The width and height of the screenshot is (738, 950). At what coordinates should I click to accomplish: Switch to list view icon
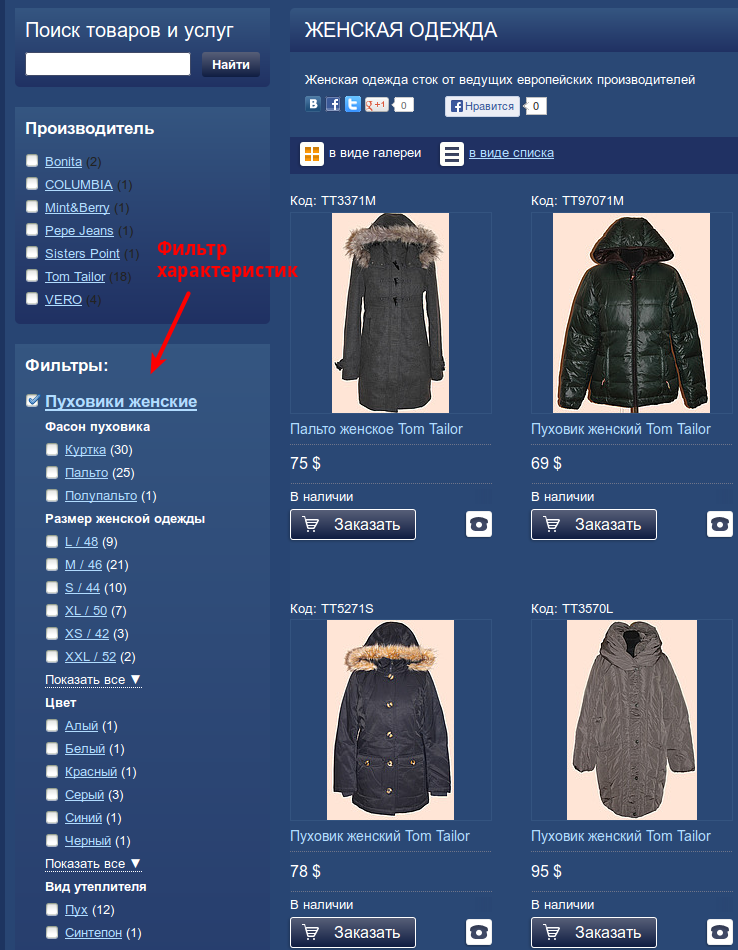point(451,154)
